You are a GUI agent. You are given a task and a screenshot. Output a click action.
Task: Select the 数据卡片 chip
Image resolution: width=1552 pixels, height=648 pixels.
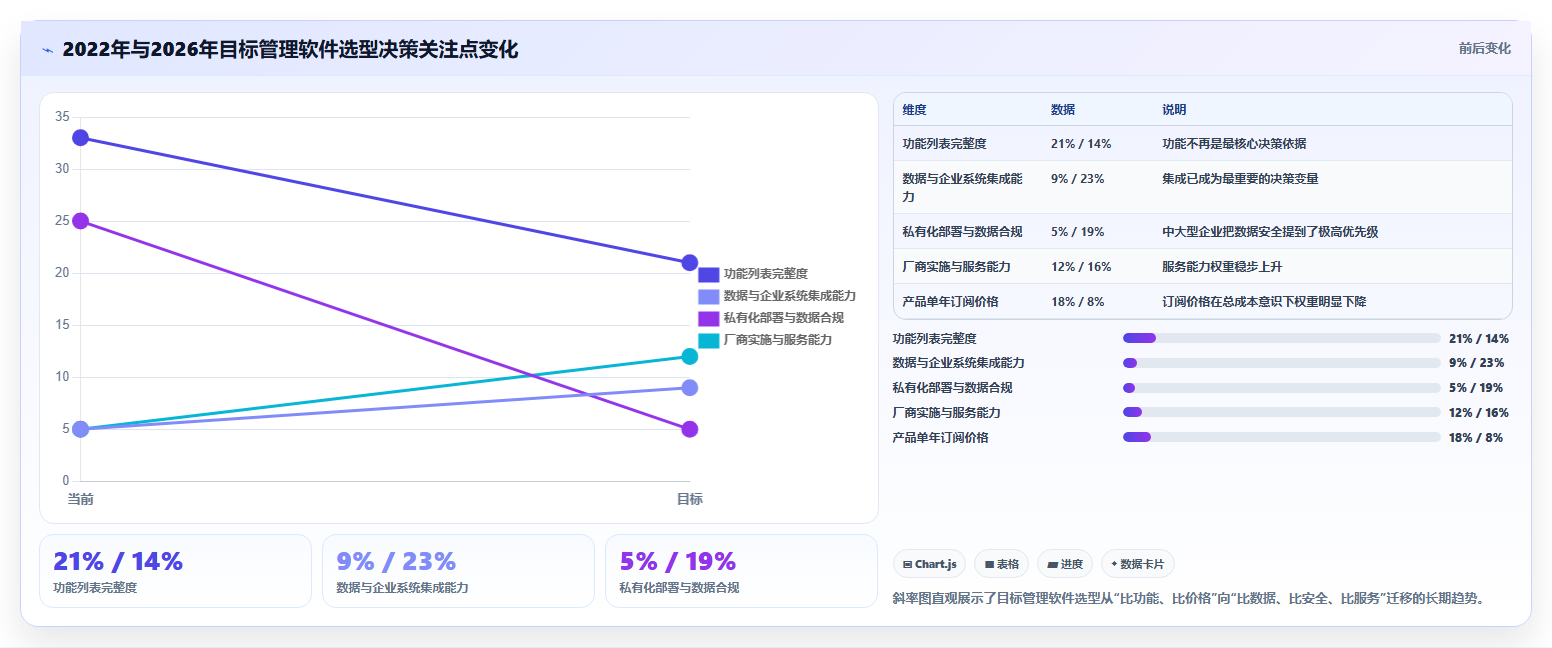(1138, 564)
